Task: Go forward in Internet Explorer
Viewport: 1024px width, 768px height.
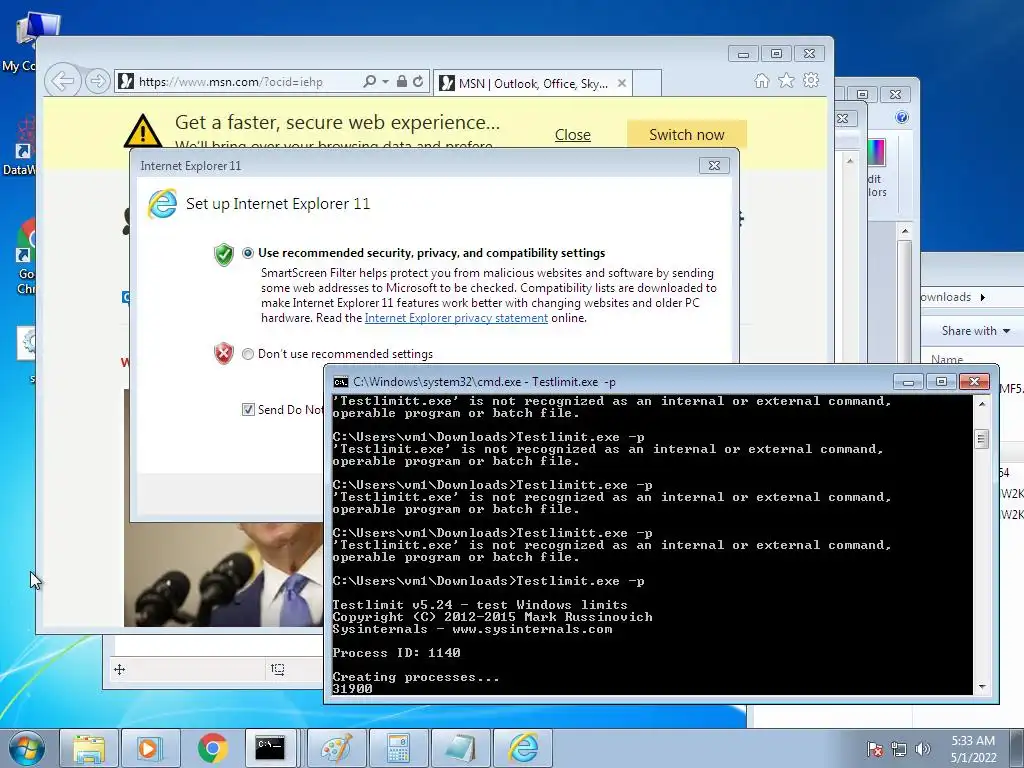Action: coord(97,82)
